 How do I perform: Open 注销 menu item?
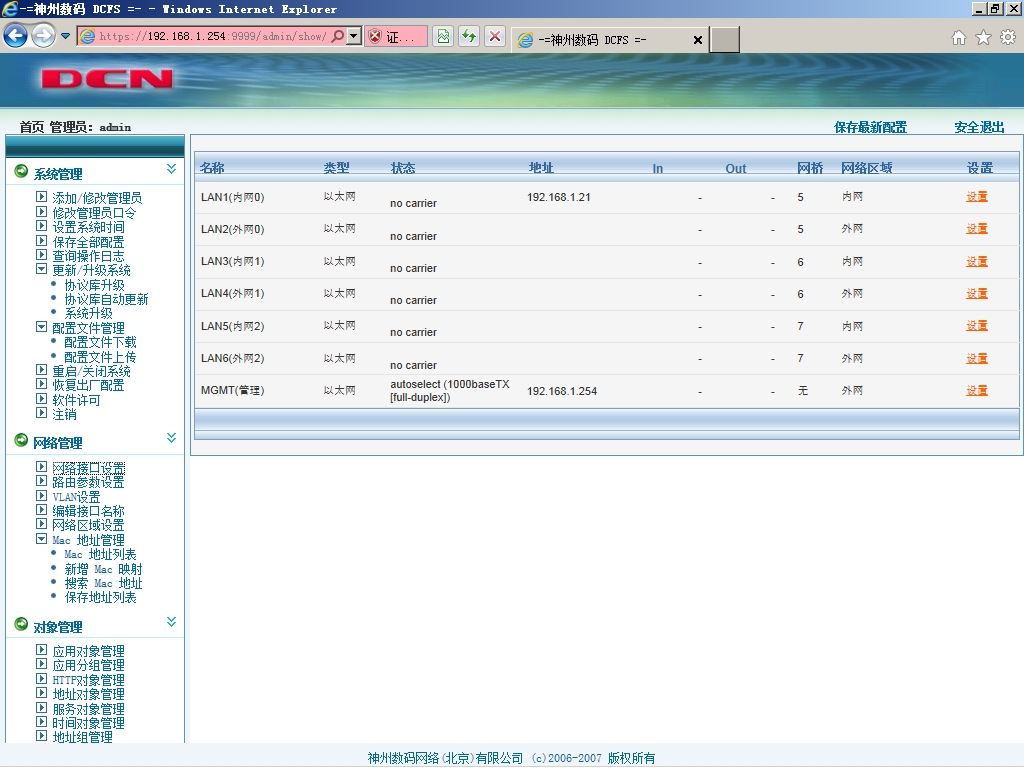(65, 414)
